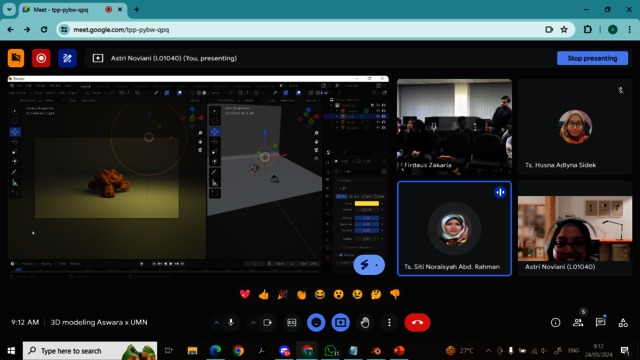Click the Stop presenting button
The width and height of the screenshot is (640, 360).
coord(592,58)
